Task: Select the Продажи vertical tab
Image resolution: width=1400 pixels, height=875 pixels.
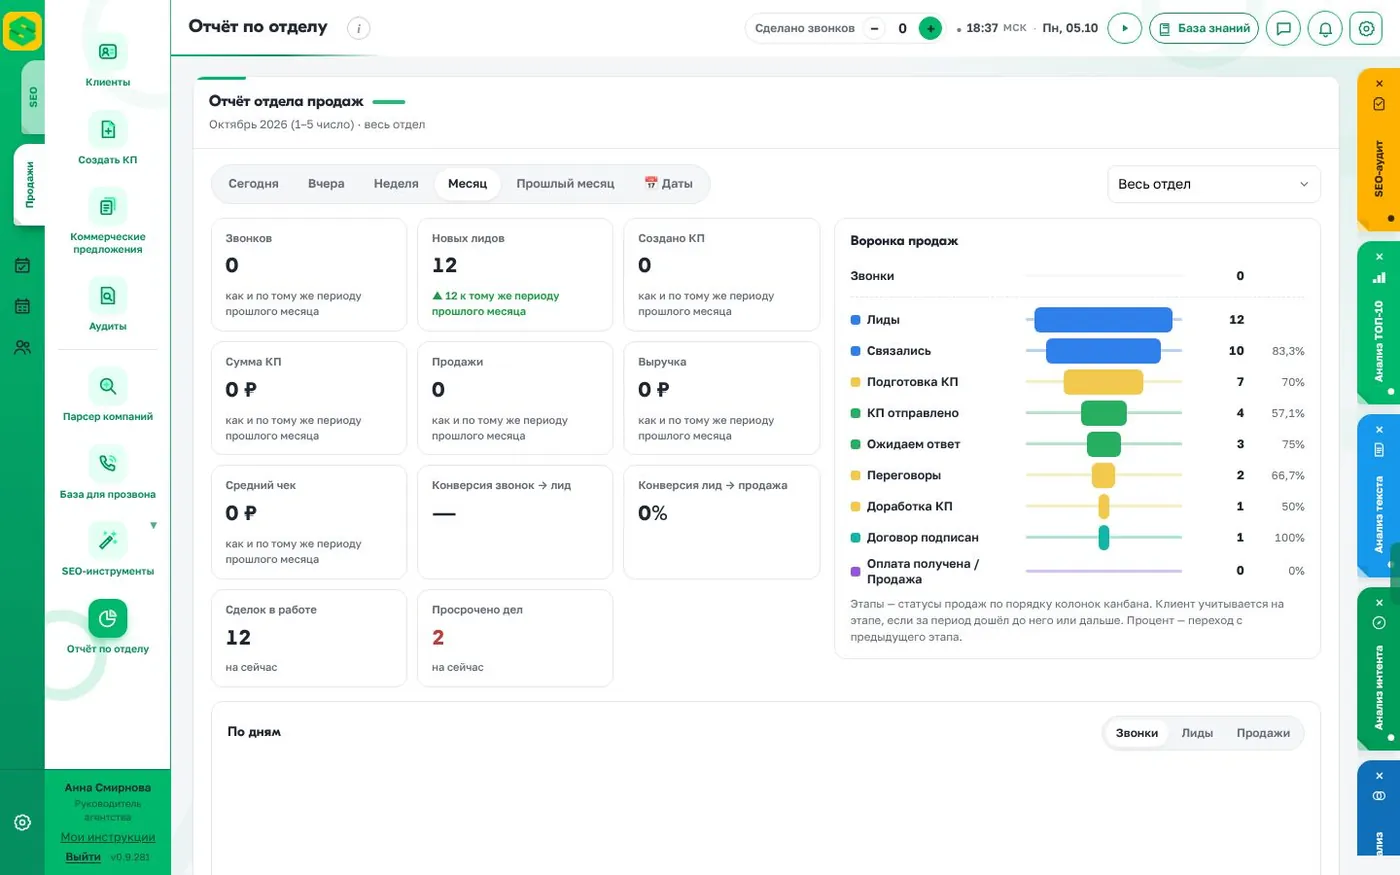Action: (x=30, y=185)
